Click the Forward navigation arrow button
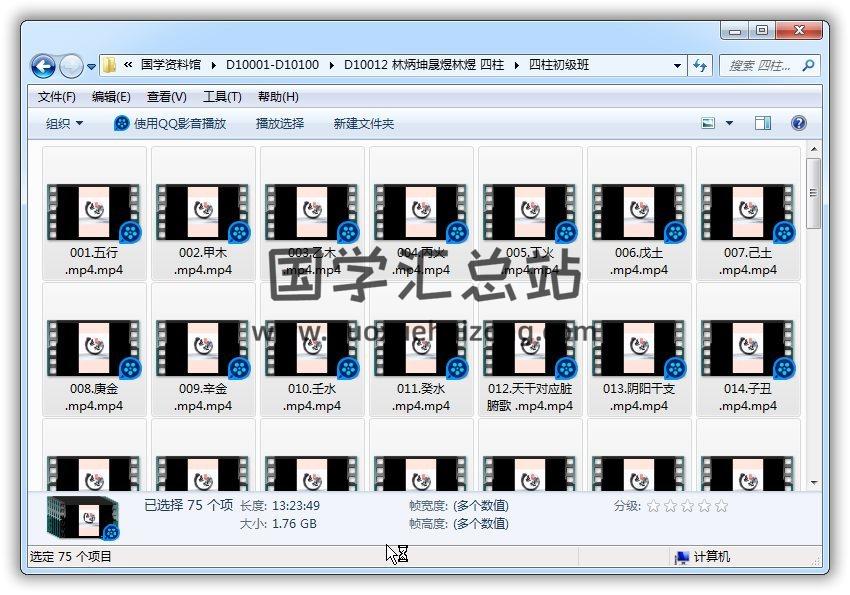850x595 pixels. (x=72, y=66)
